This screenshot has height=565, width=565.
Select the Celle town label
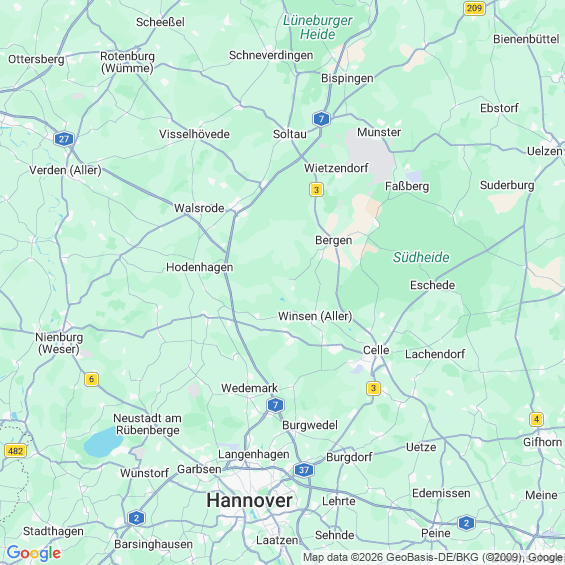click(376, 350)
